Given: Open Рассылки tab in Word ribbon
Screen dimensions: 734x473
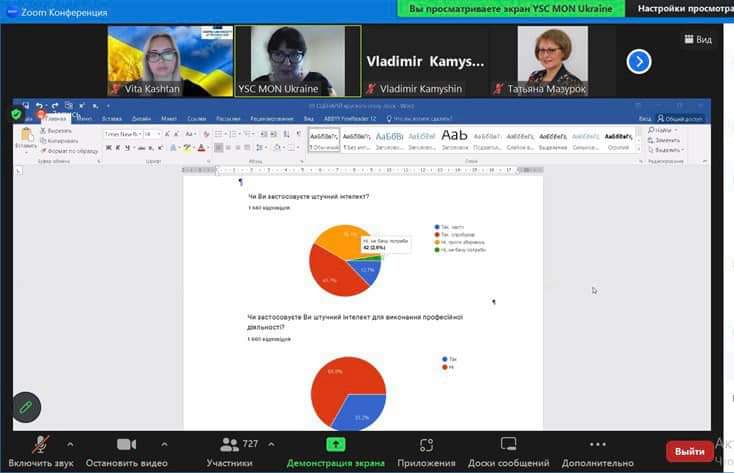Looking at the screenshot, I should coord(228,119).
